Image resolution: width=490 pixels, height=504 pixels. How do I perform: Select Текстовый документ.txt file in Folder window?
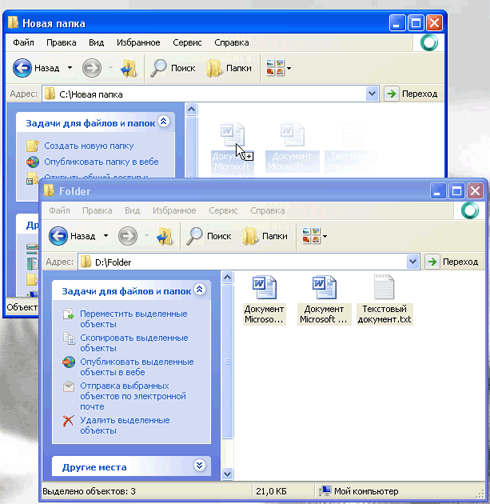point(384,299)
